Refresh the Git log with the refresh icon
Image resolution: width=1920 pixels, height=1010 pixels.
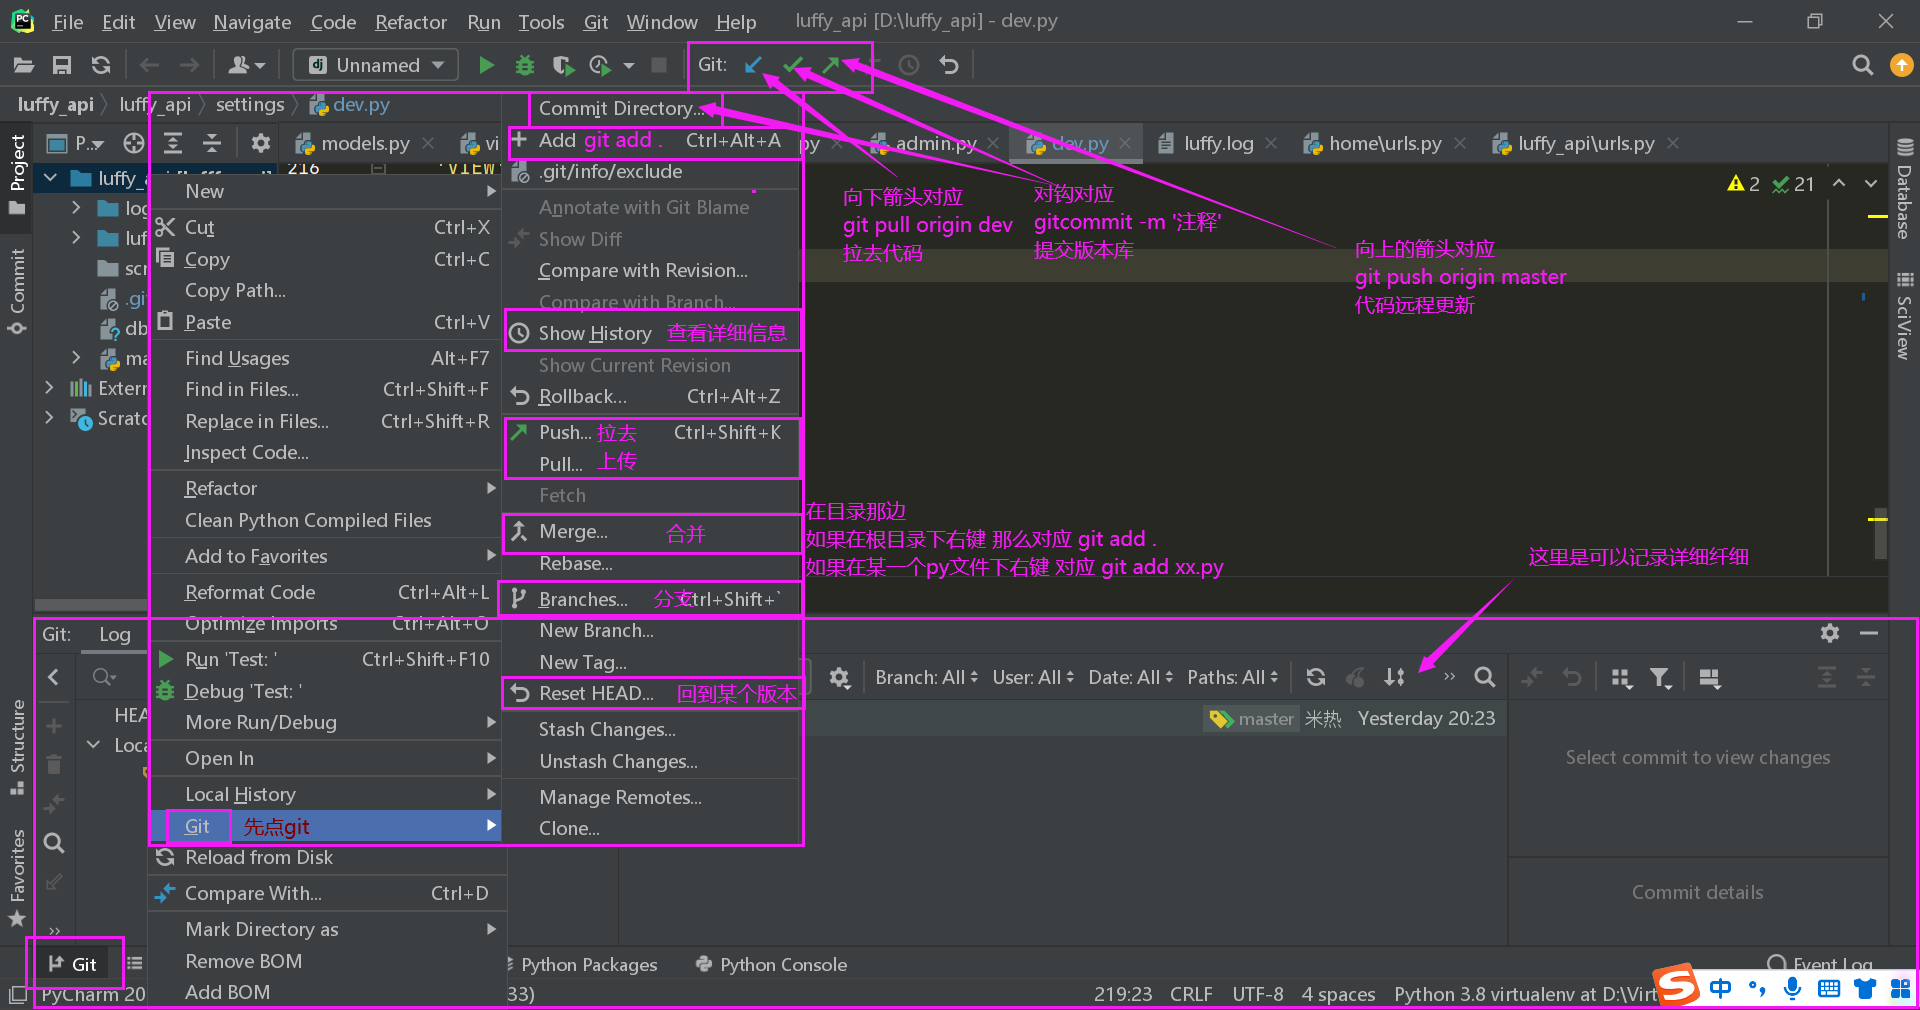point(1316,677)
